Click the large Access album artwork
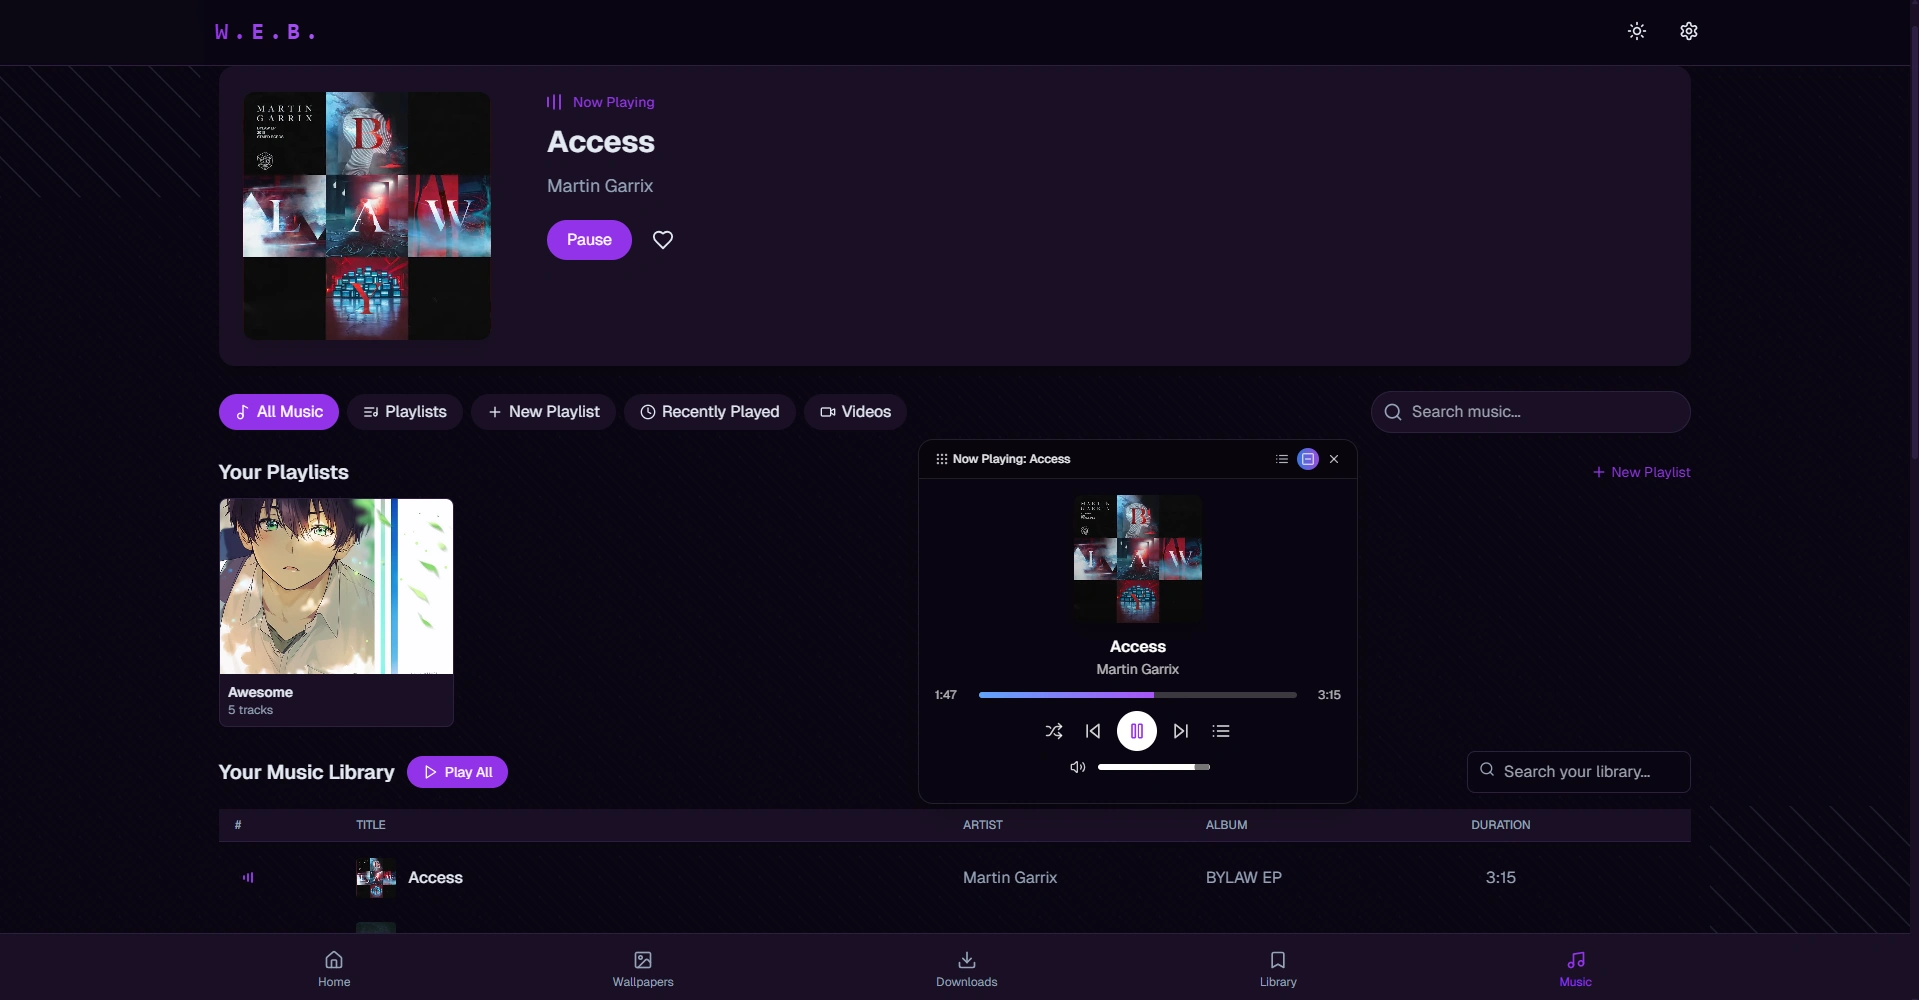Screen dimensions: 1919x1000 (367, 216)
